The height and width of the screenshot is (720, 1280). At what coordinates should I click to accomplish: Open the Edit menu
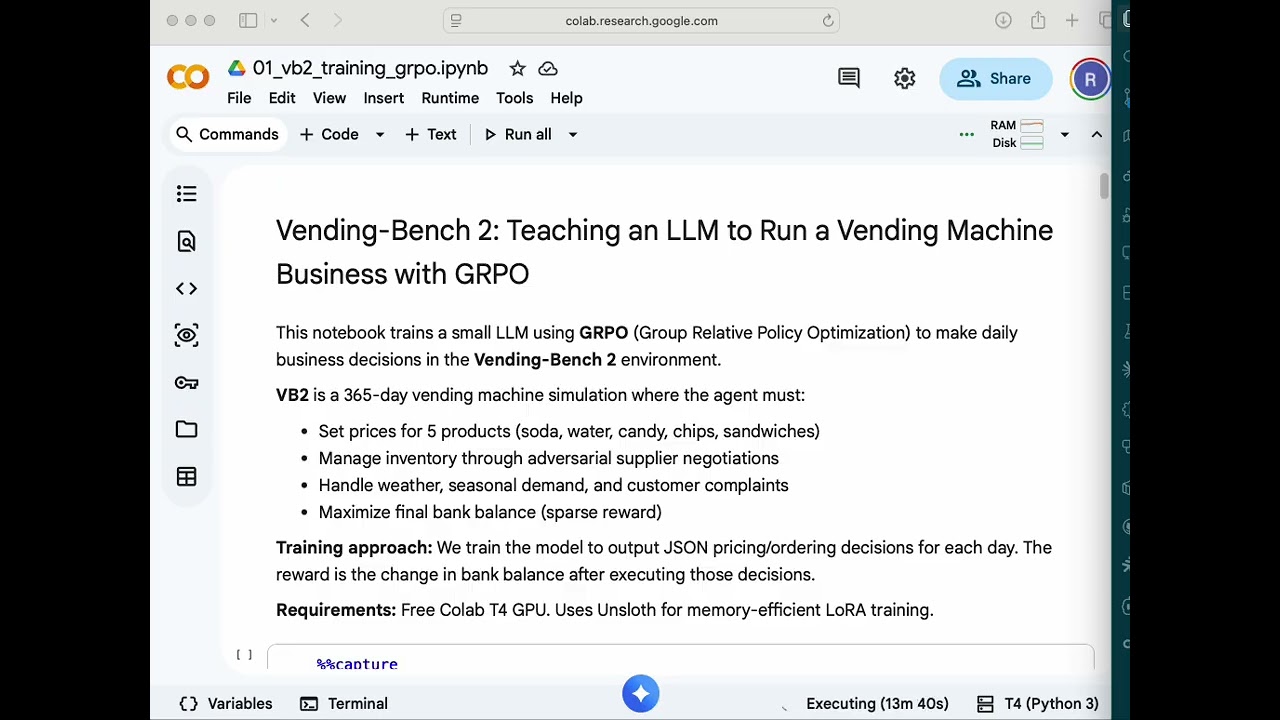[282, 98]
